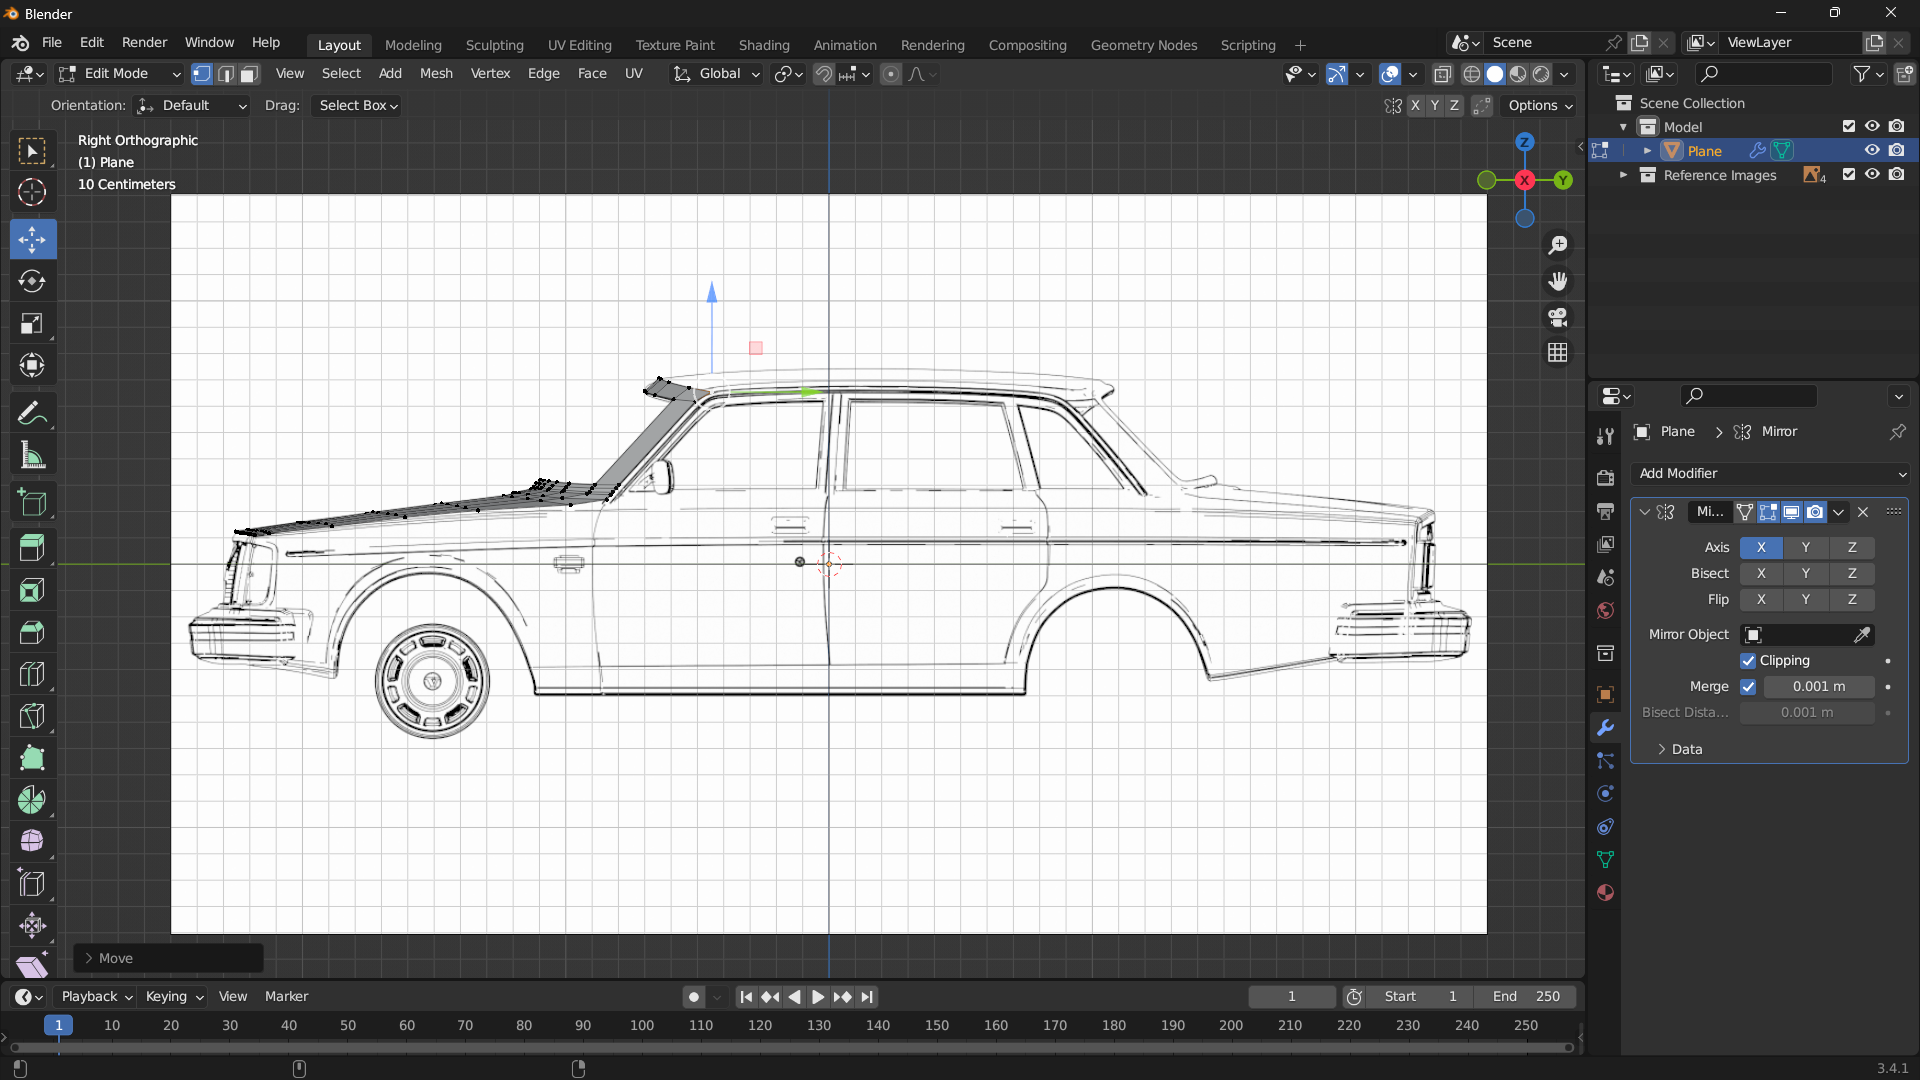This screenshot has width=1920, height=1080.
Task: Choose the Measure ruler tool
Action: click(32, 456)
